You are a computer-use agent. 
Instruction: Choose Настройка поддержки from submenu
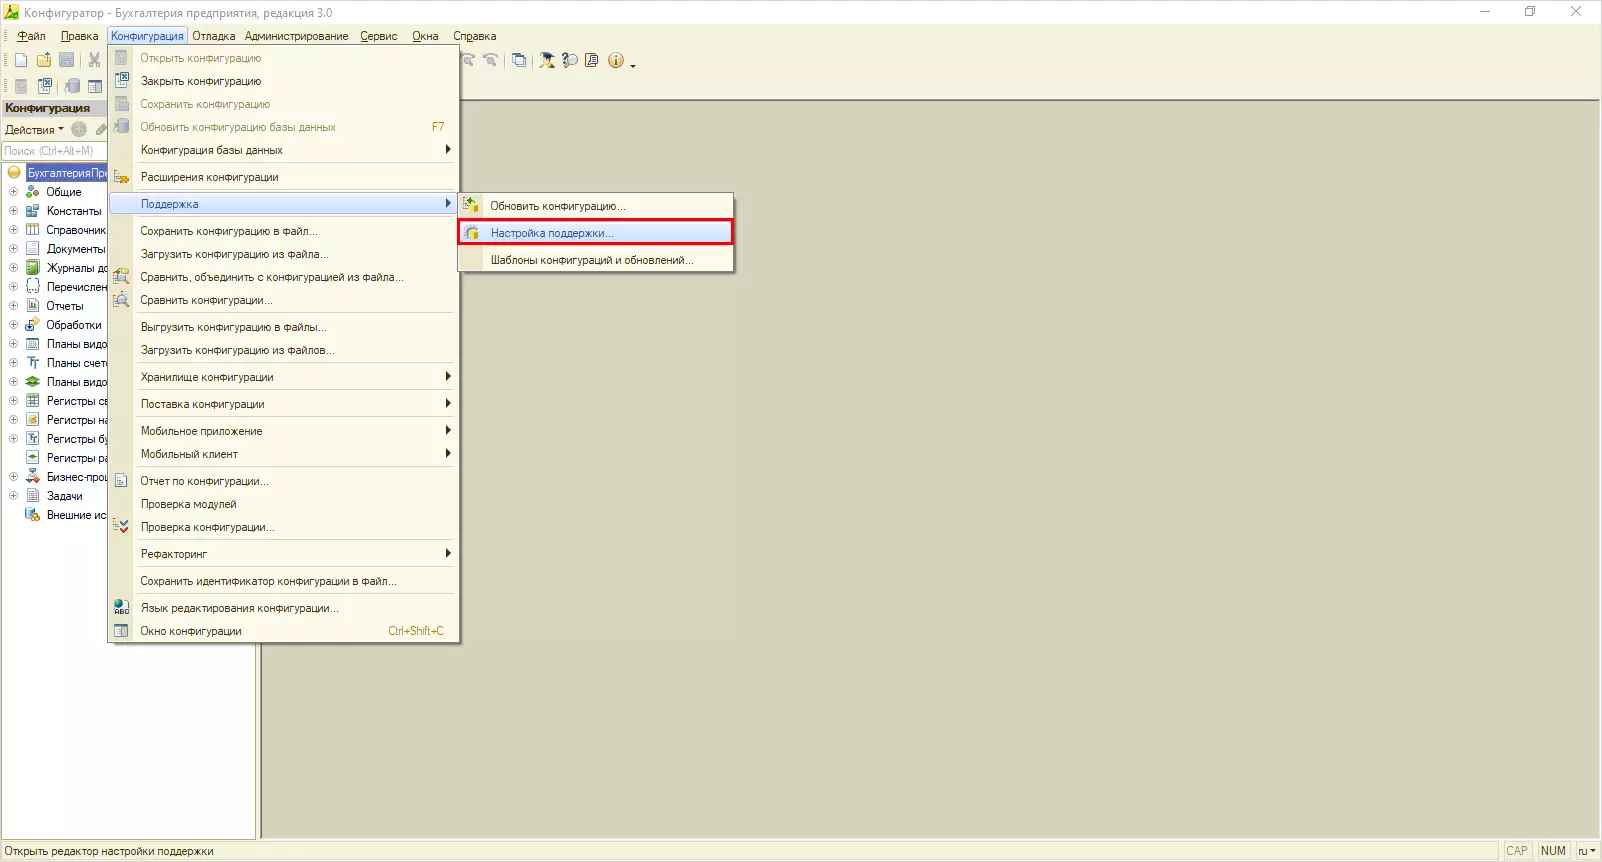[596, 233]
